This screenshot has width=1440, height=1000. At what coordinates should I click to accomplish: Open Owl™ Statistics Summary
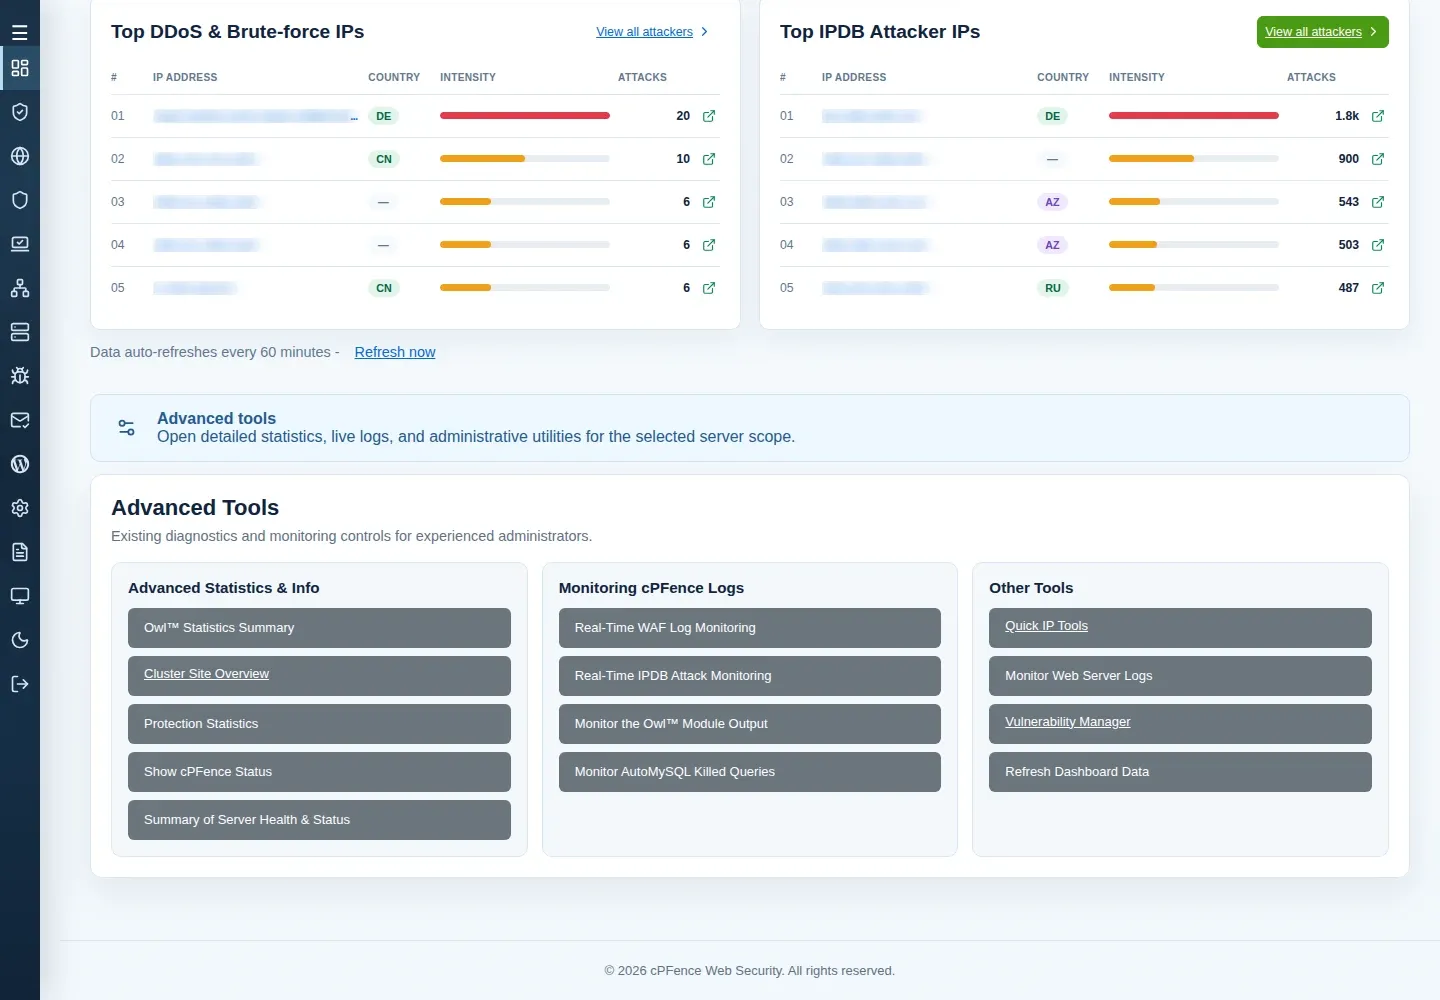point(319,628)
